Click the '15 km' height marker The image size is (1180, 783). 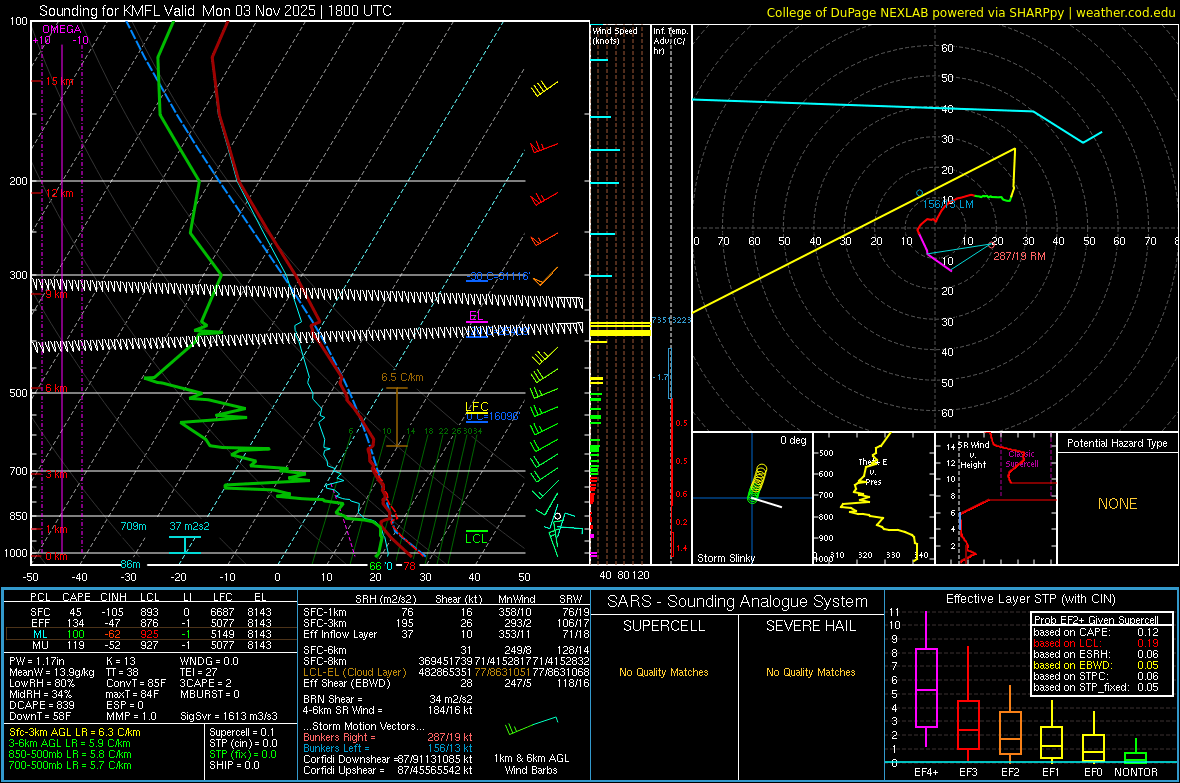coord(59,81)
